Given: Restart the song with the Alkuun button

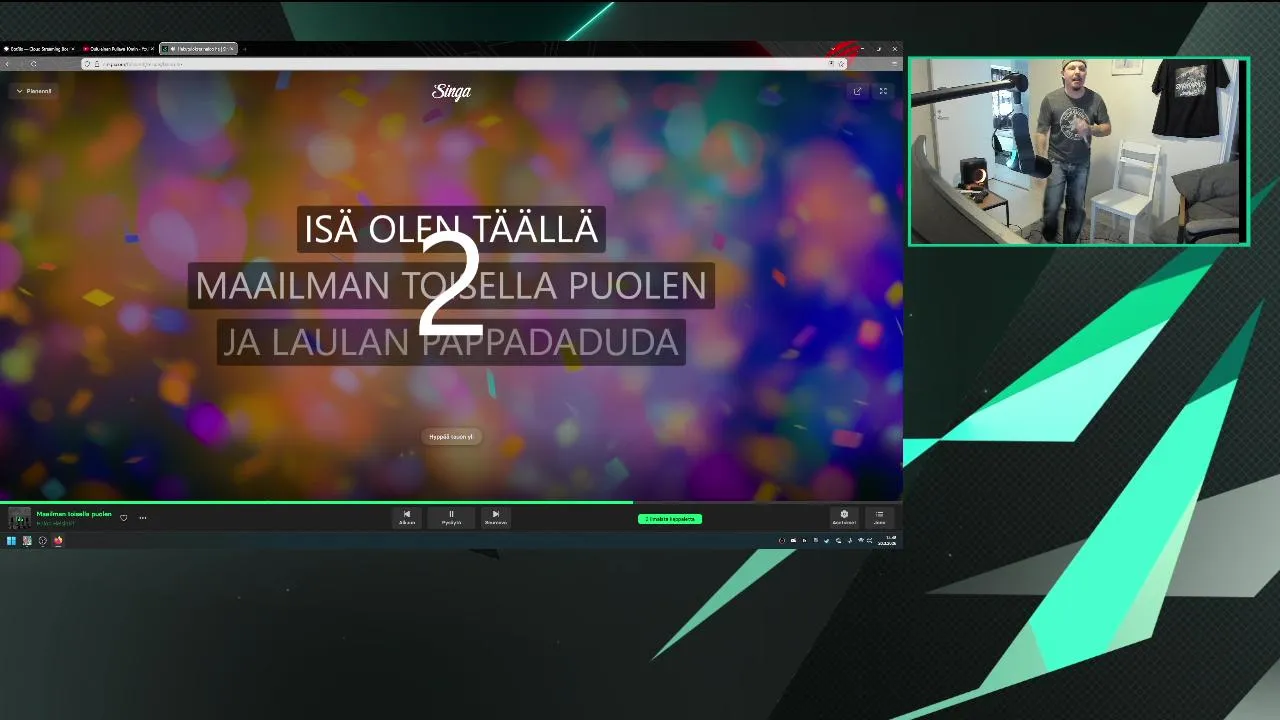Looking at the screenshot, I should pyautogui.click(x=407, y=517).
